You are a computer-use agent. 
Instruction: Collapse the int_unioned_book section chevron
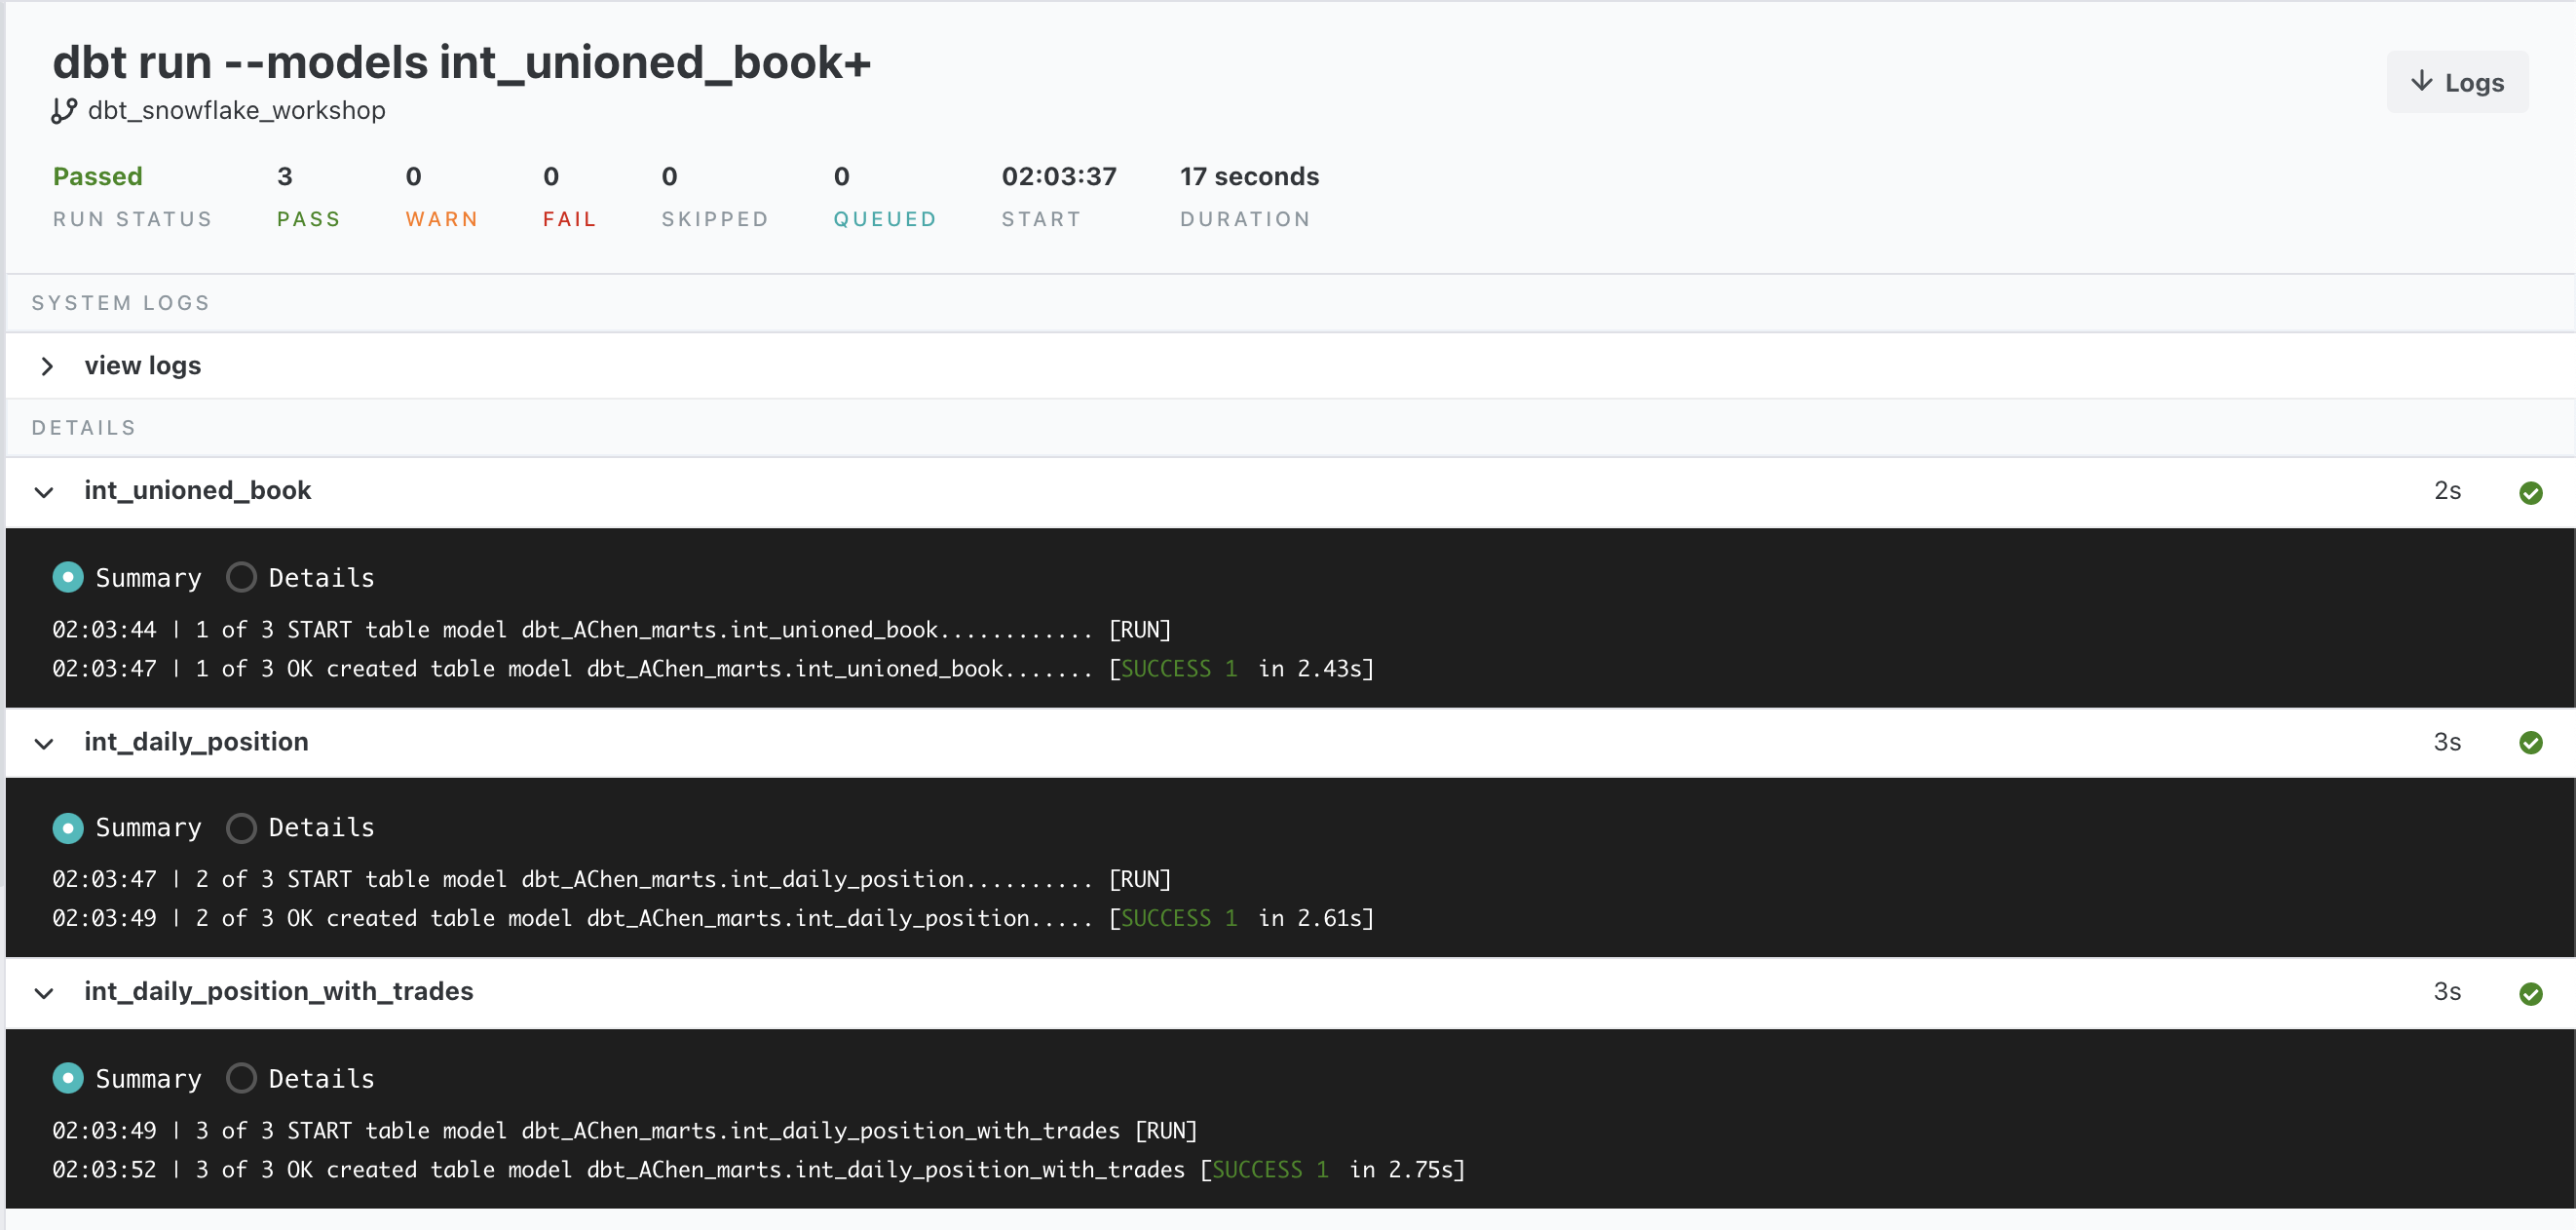pyautogui.click(x=44, y=492)
